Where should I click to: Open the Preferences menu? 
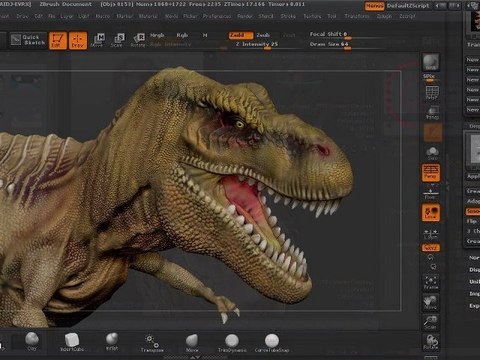pos(217,16)
